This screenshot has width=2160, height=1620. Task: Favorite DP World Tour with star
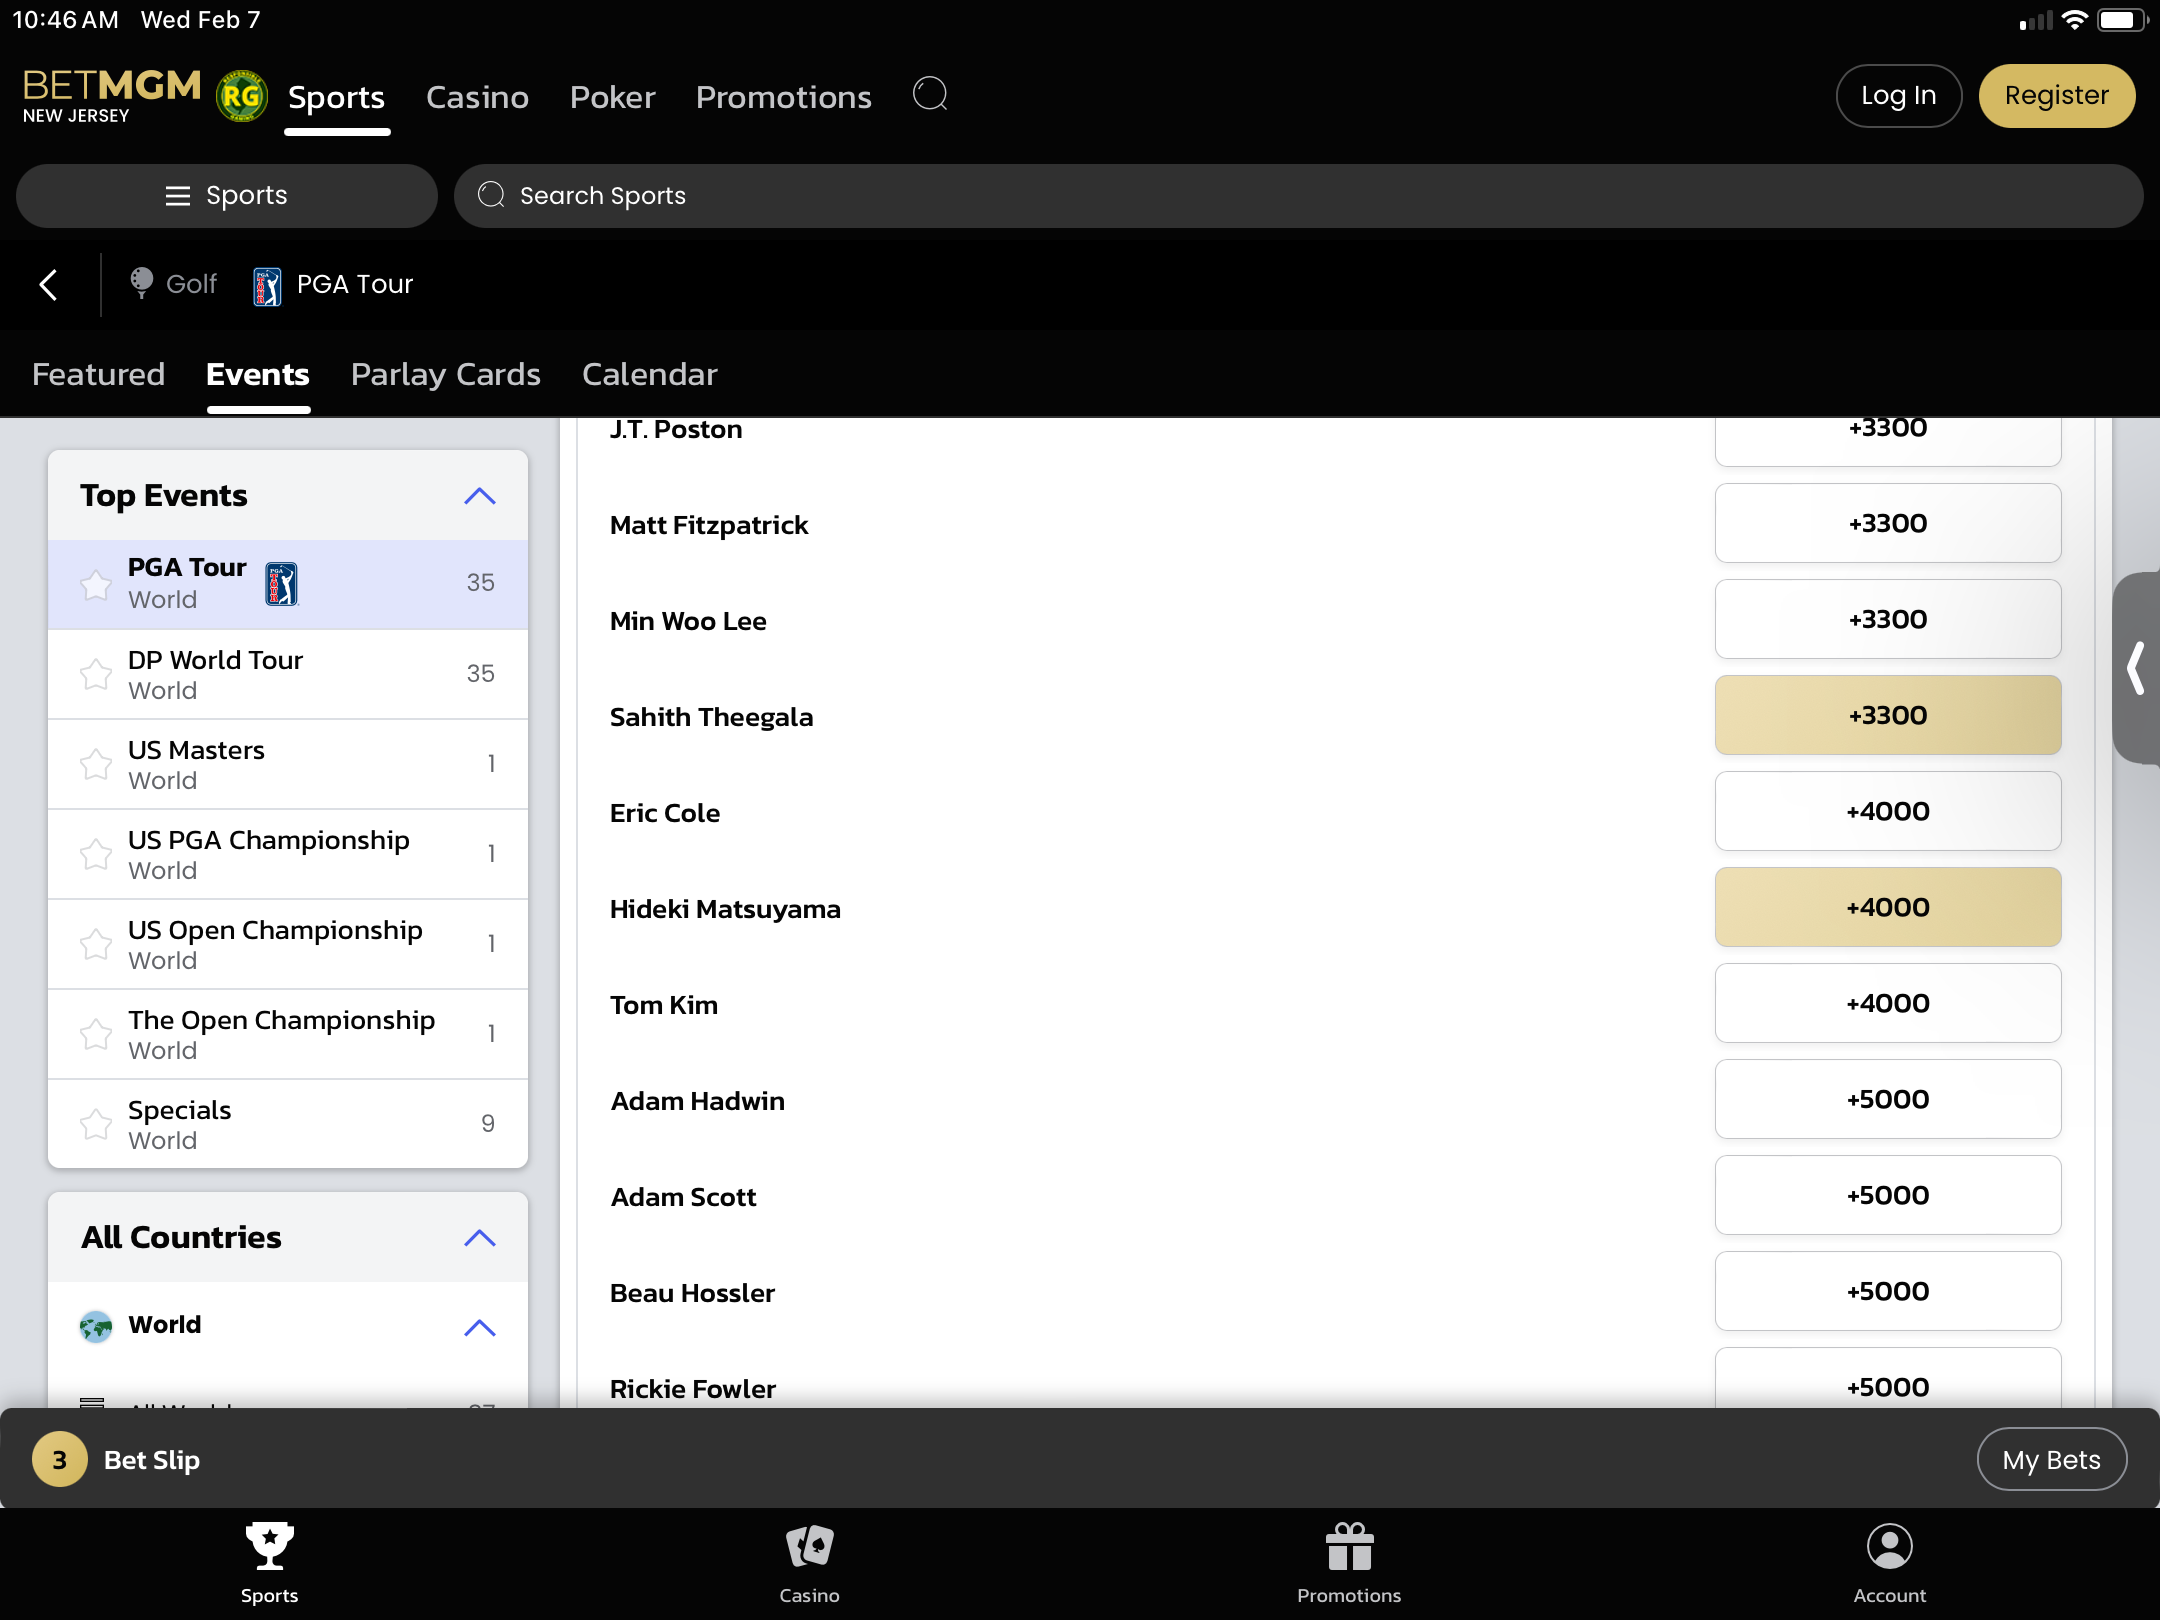96,675
